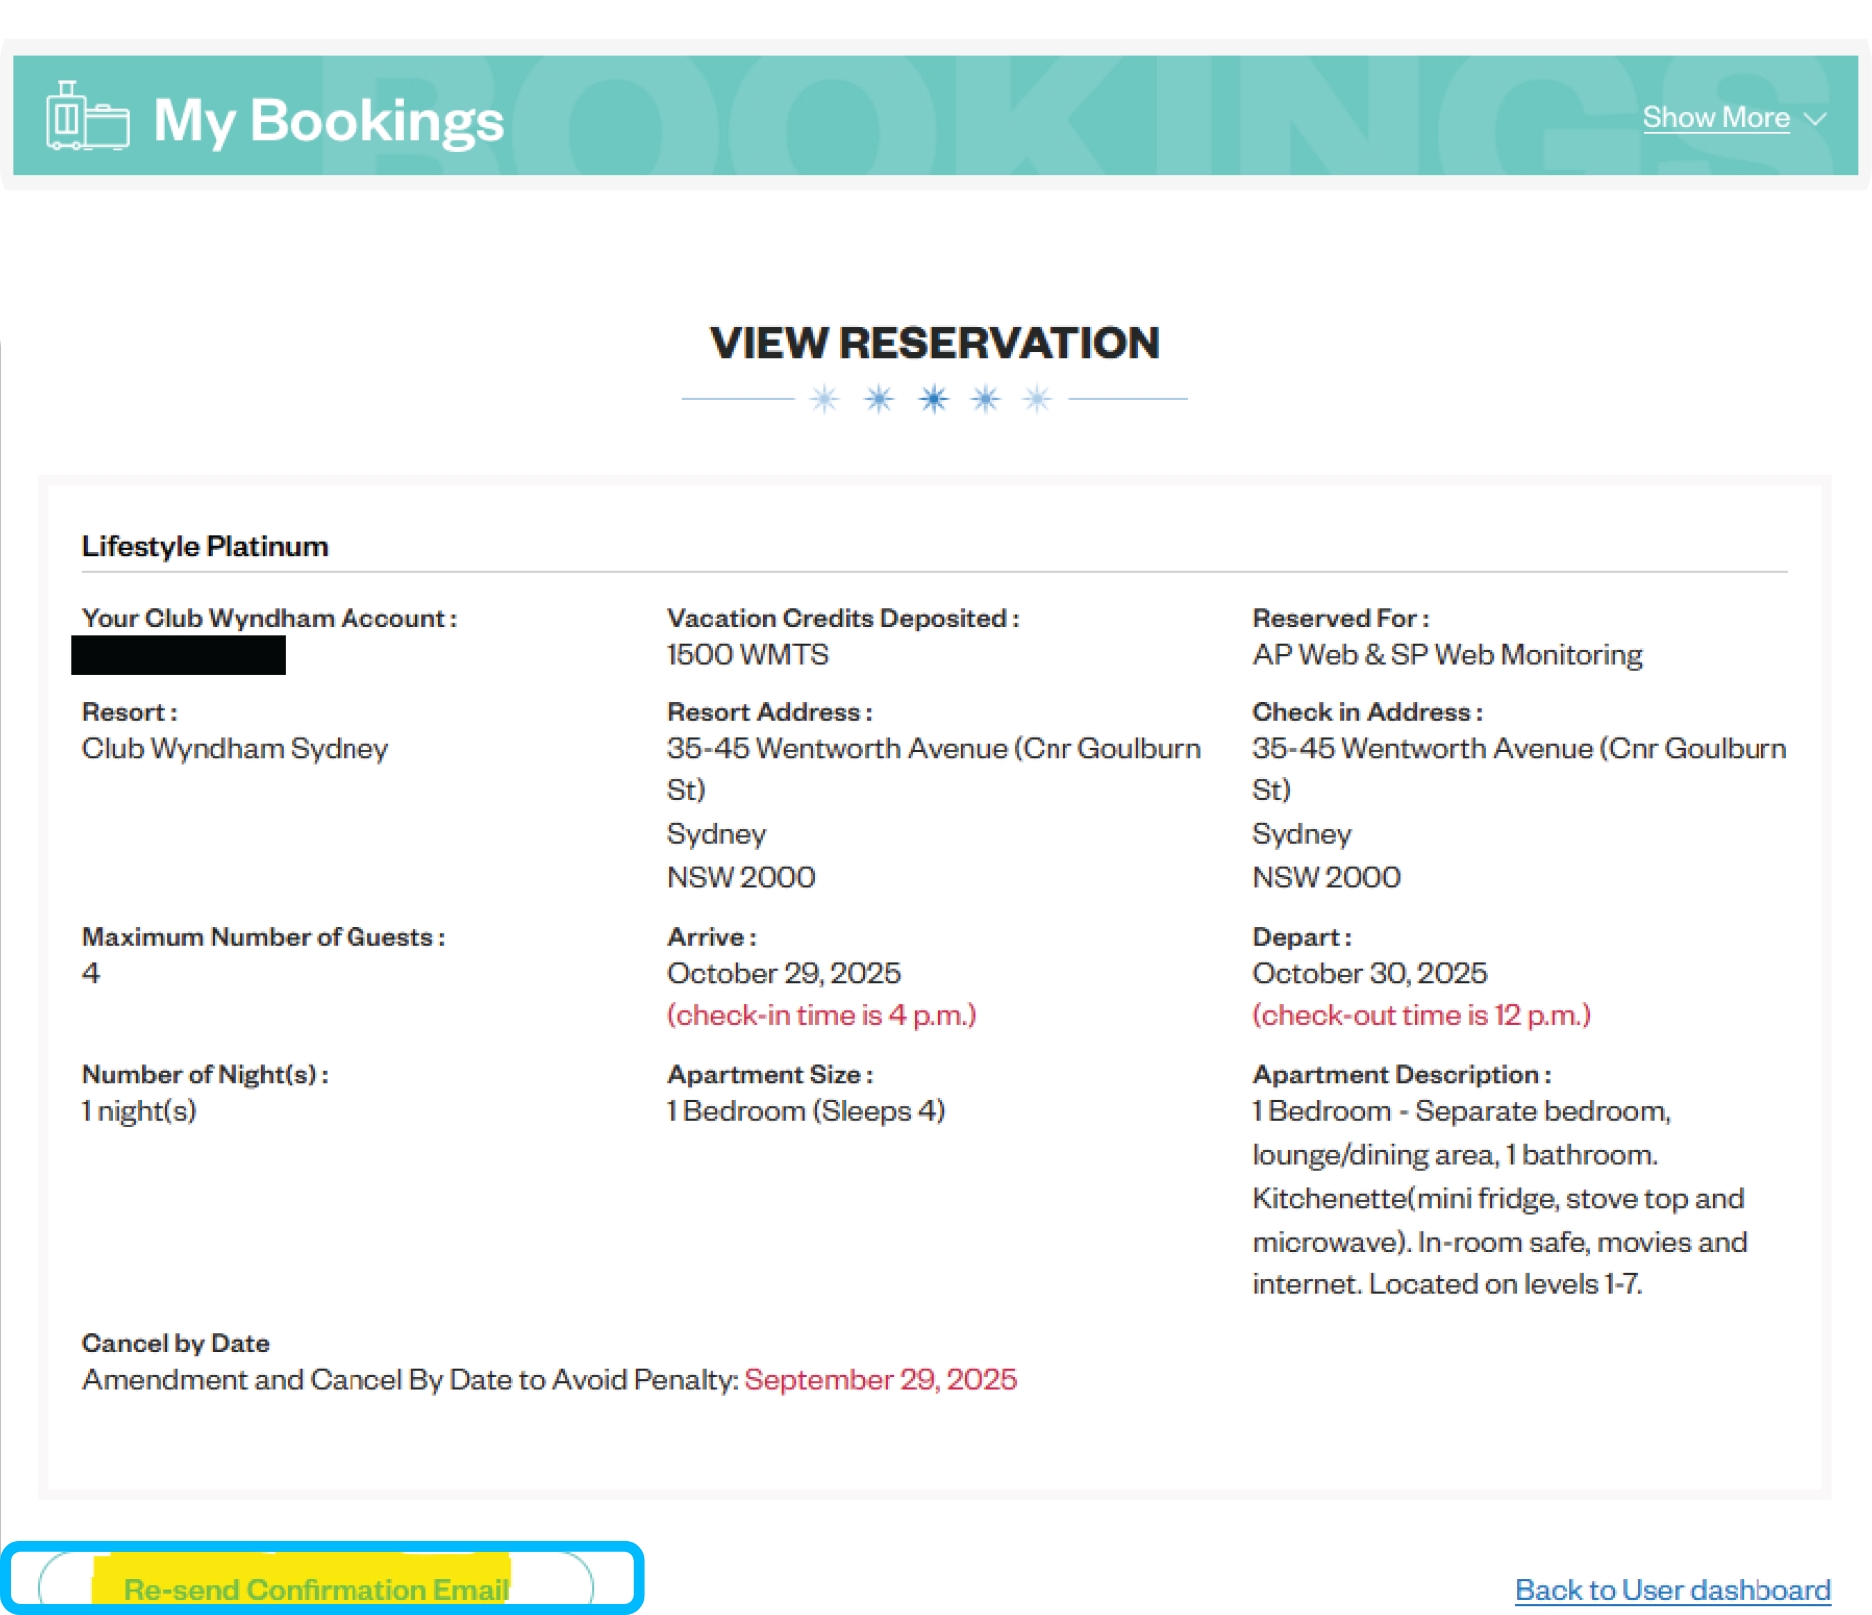Image resolution: width=1872 pixels, height=1615 pixels.
Task: Follow the Back to User dashboard link
Action: (x=1671, y=1588)
